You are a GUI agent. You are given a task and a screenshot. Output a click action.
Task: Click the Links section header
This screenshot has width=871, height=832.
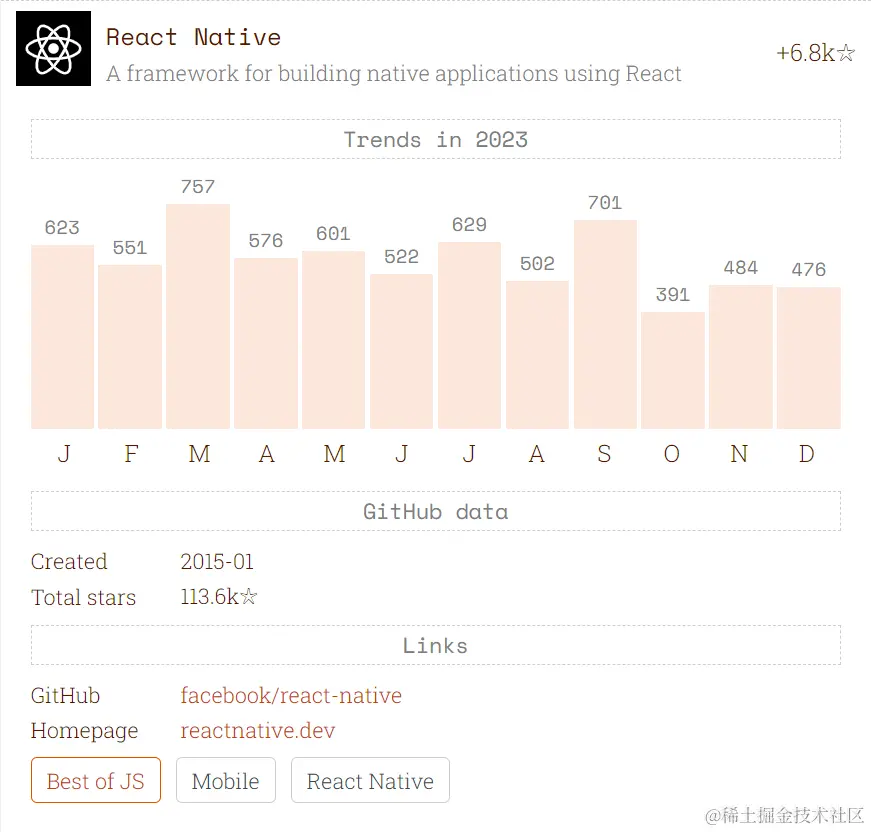point(436,645)
